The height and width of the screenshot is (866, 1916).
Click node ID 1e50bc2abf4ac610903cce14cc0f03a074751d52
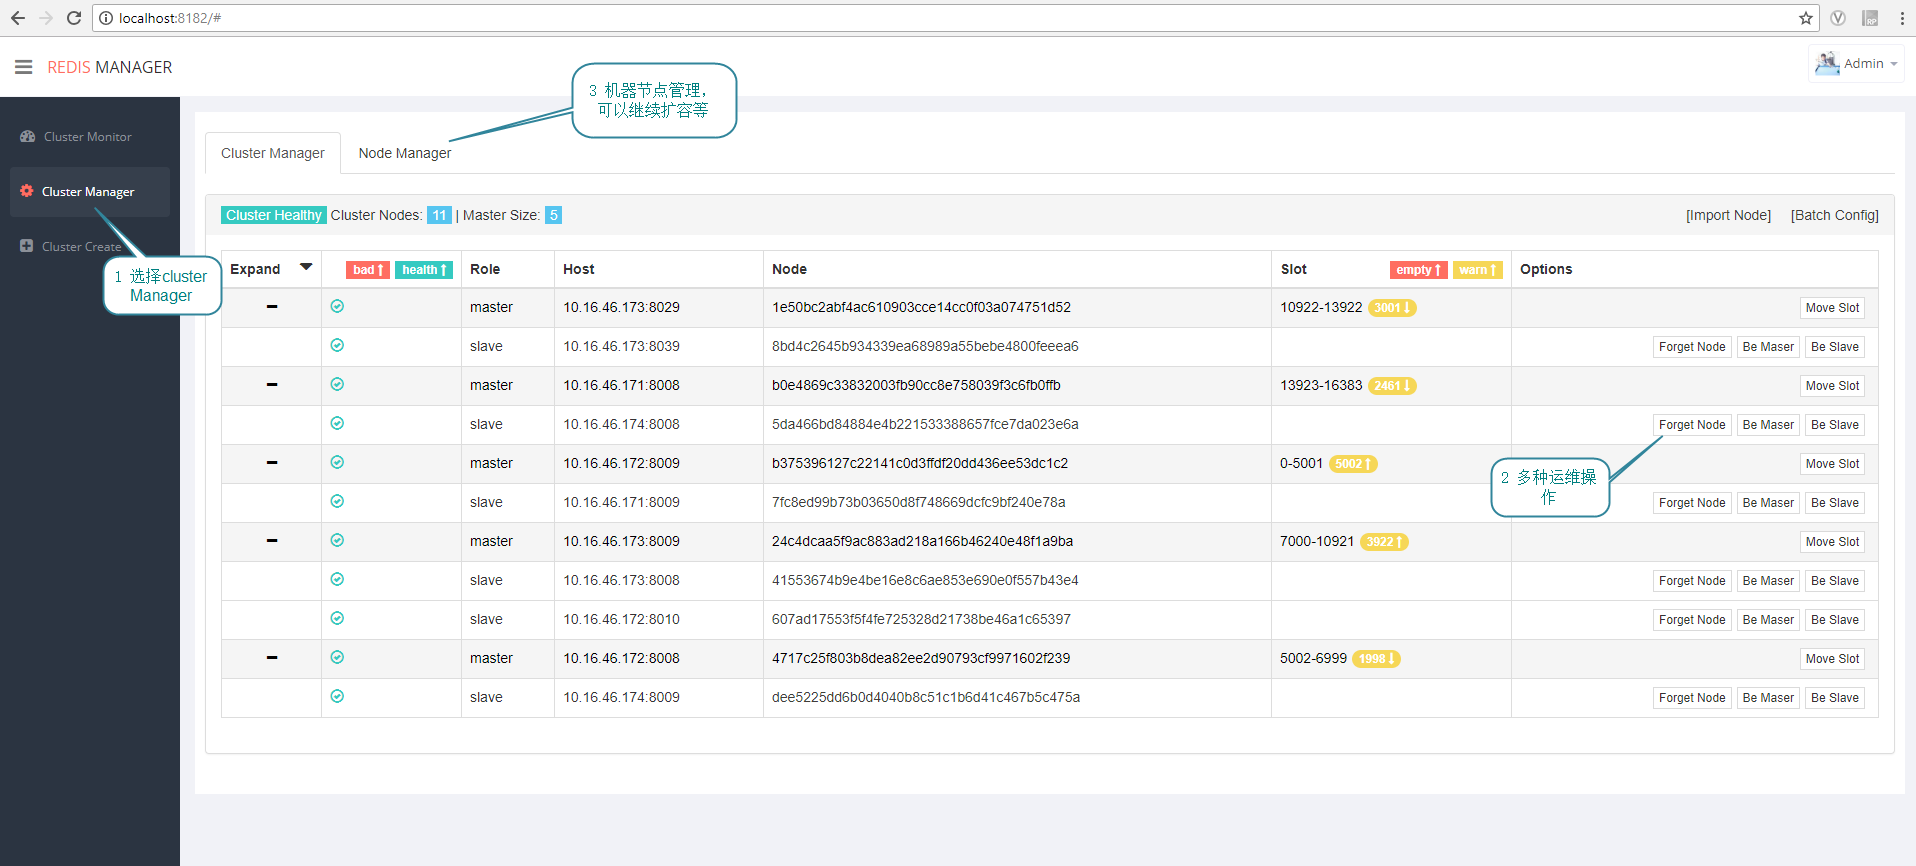921,307
